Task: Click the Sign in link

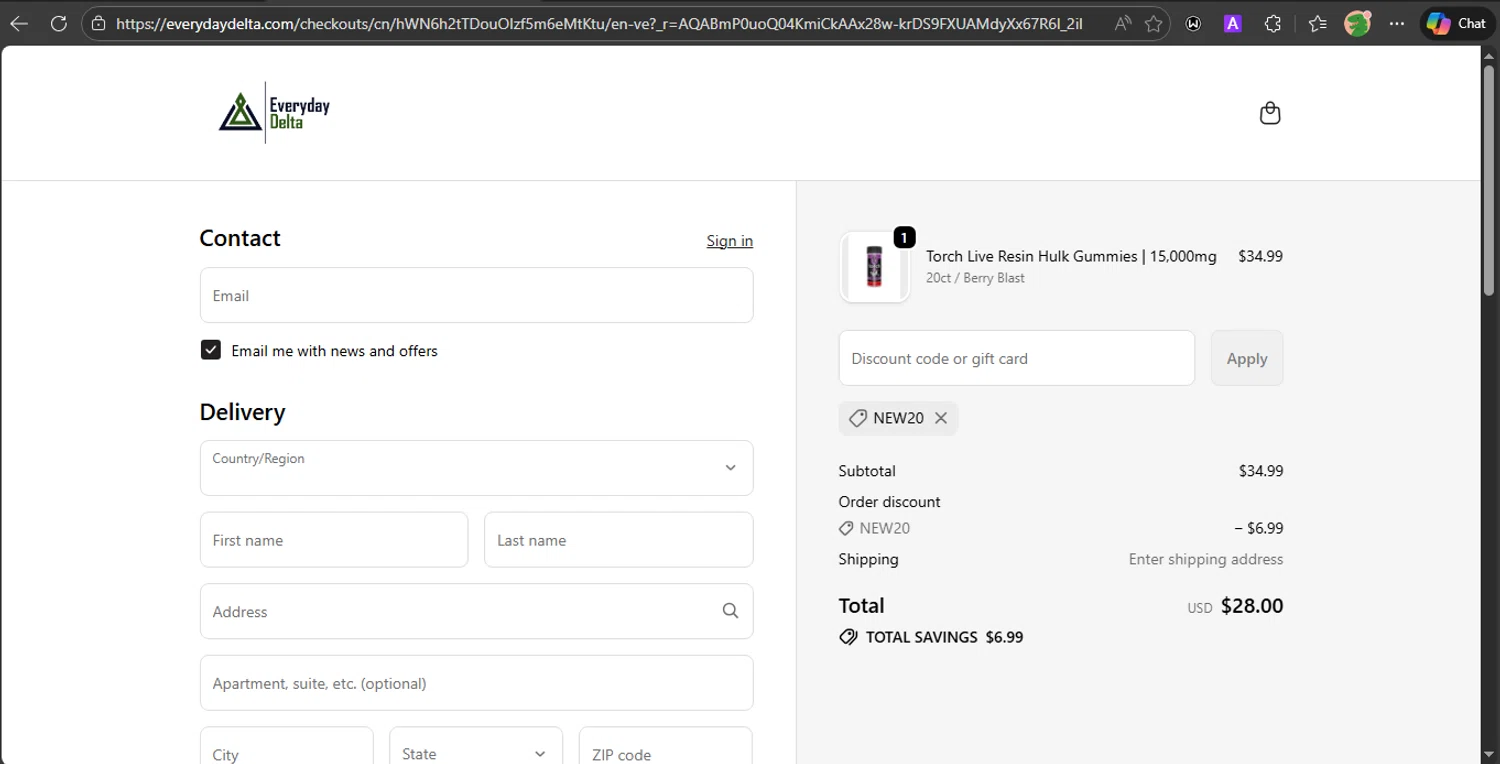Action: click(730, 241)
